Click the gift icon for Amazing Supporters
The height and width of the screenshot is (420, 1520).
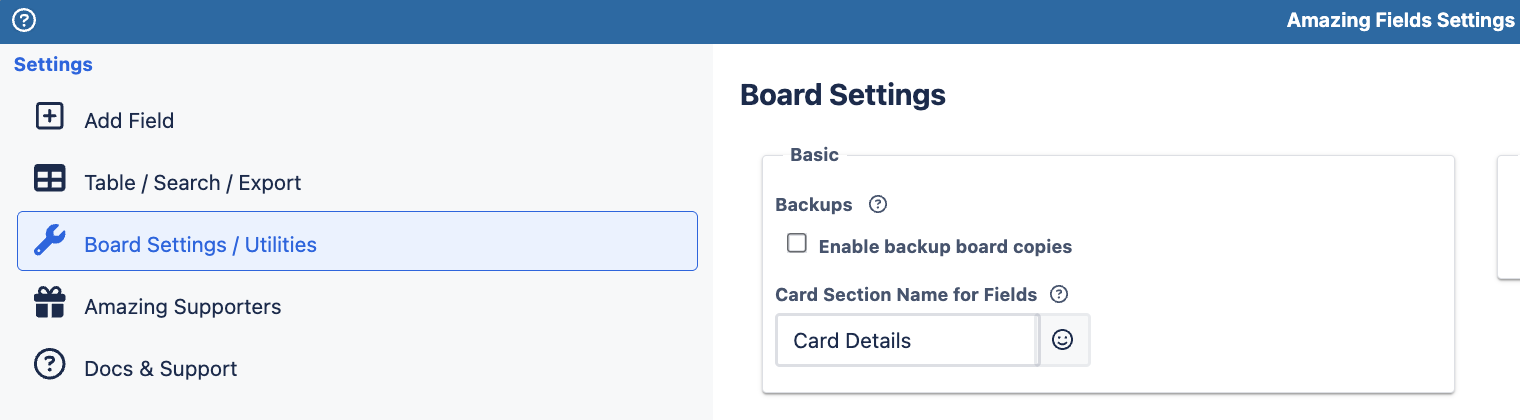click(49, 302)
